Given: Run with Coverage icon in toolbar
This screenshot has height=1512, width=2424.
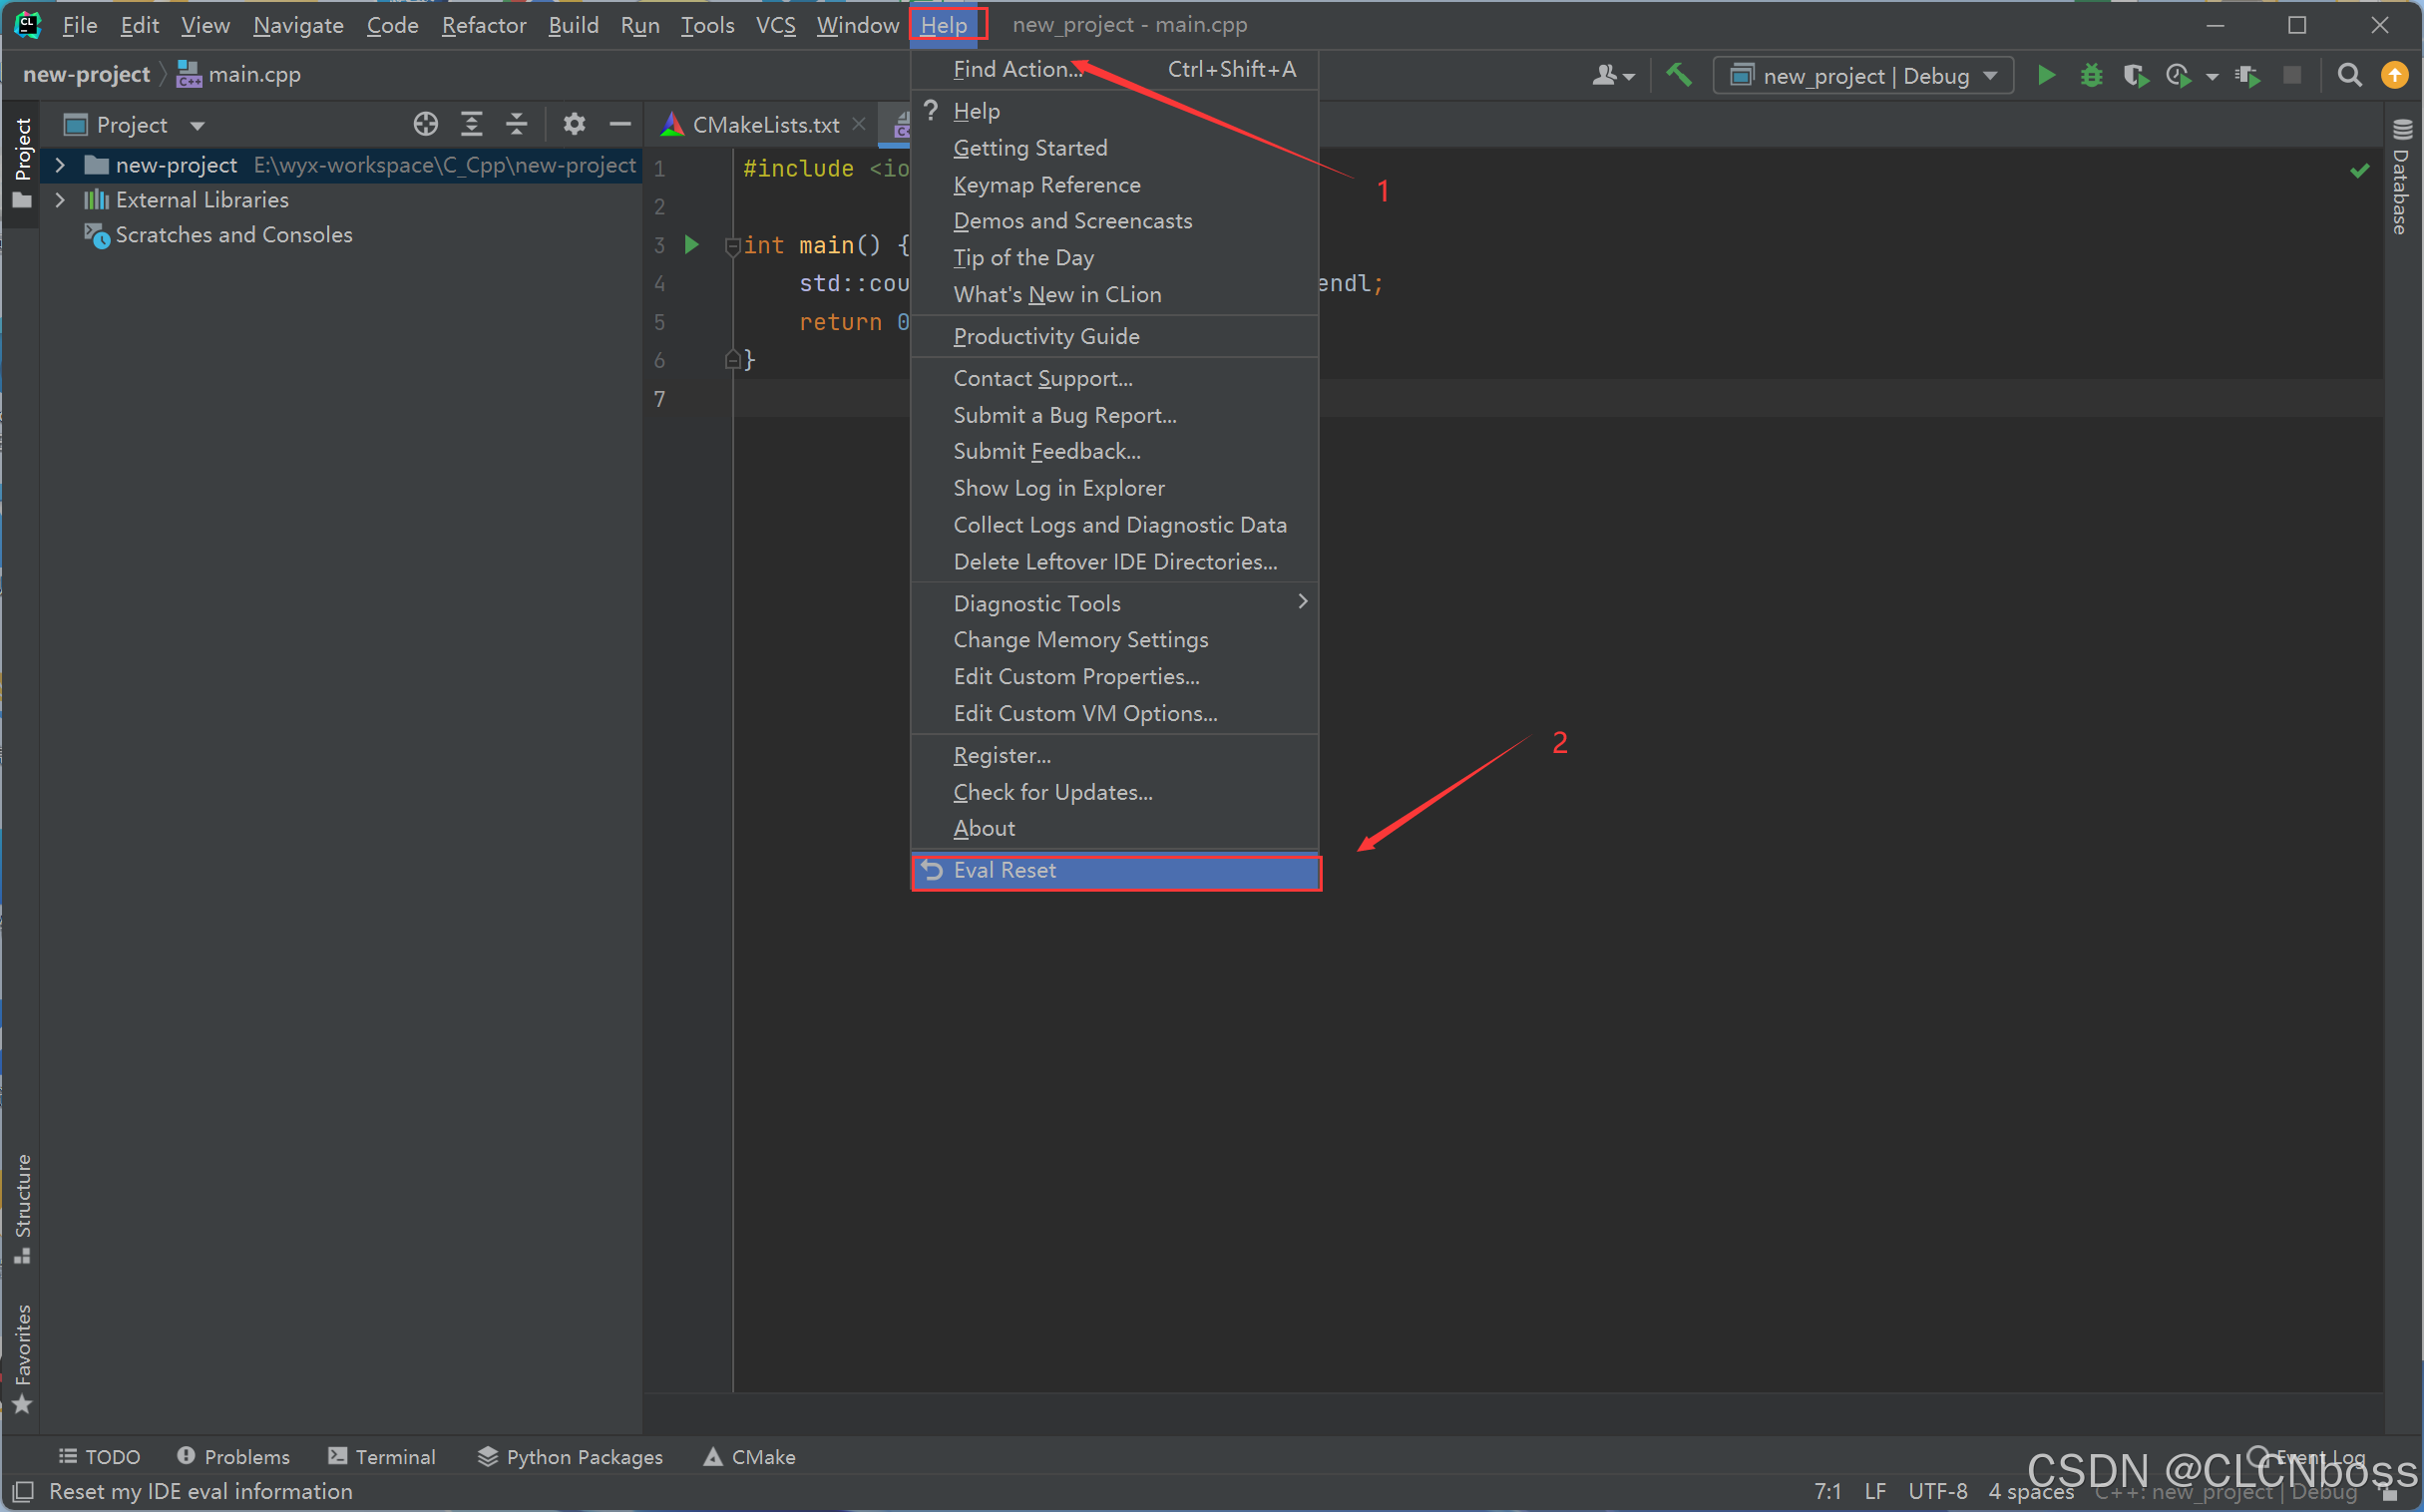Looking at the screenshot, I should pos(2135,75).
